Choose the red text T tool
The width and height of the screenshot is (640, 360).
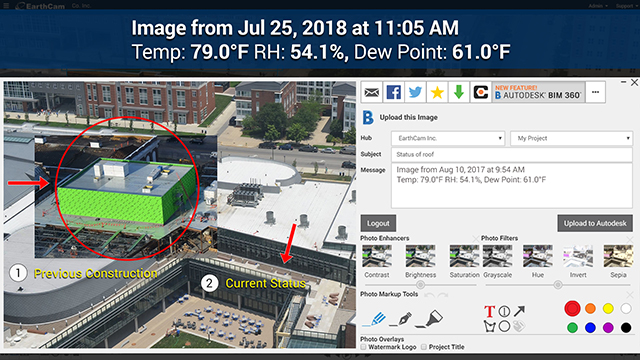[489, 311]
